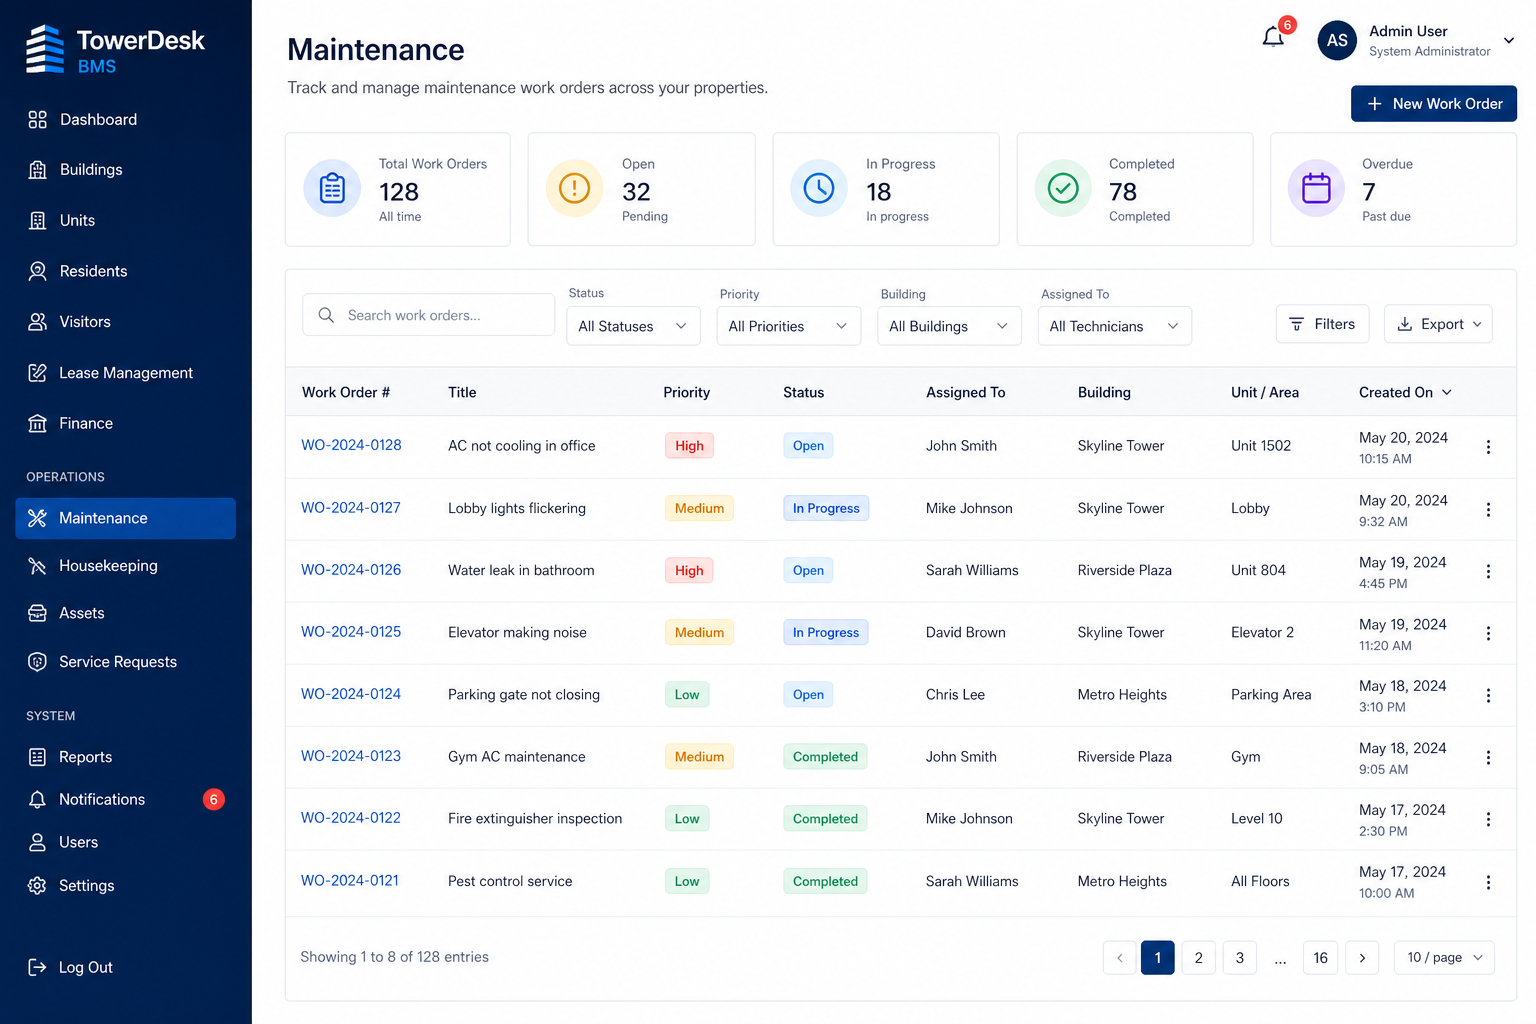Click the Dashboard grid icon

click(37, 120)
